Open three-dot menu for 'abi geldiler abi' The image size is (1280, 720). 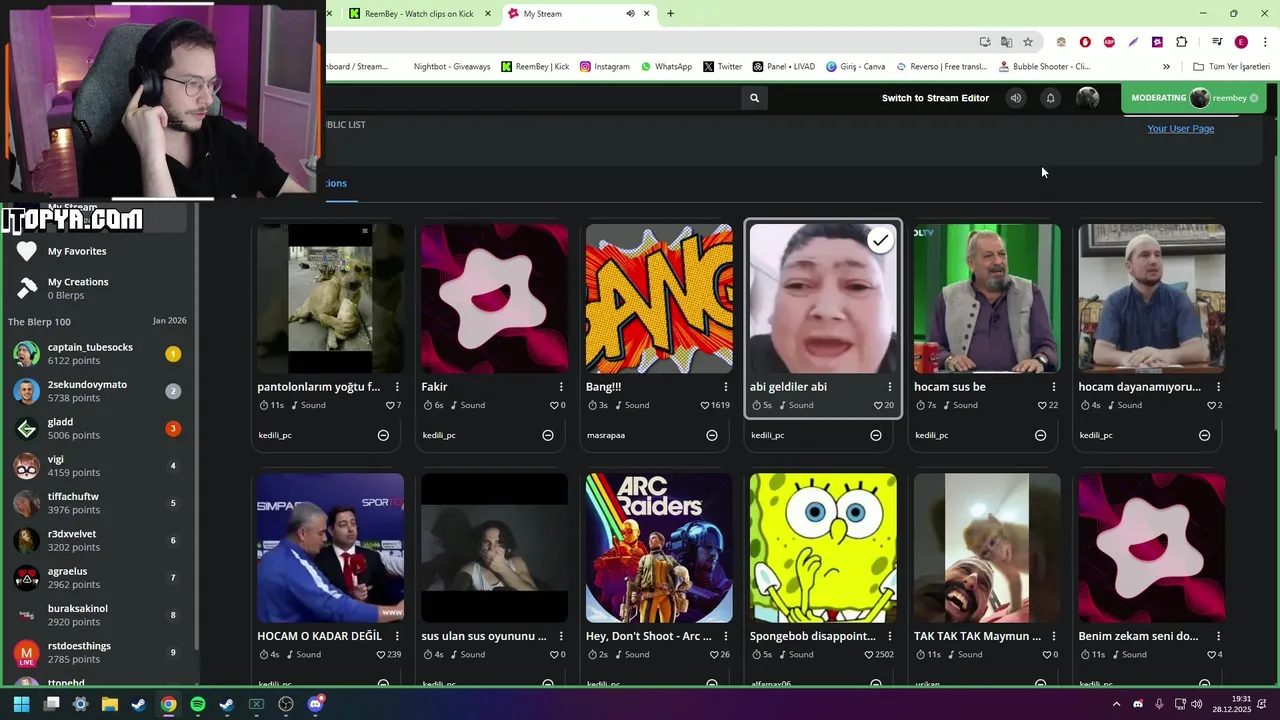coord(890,387)
